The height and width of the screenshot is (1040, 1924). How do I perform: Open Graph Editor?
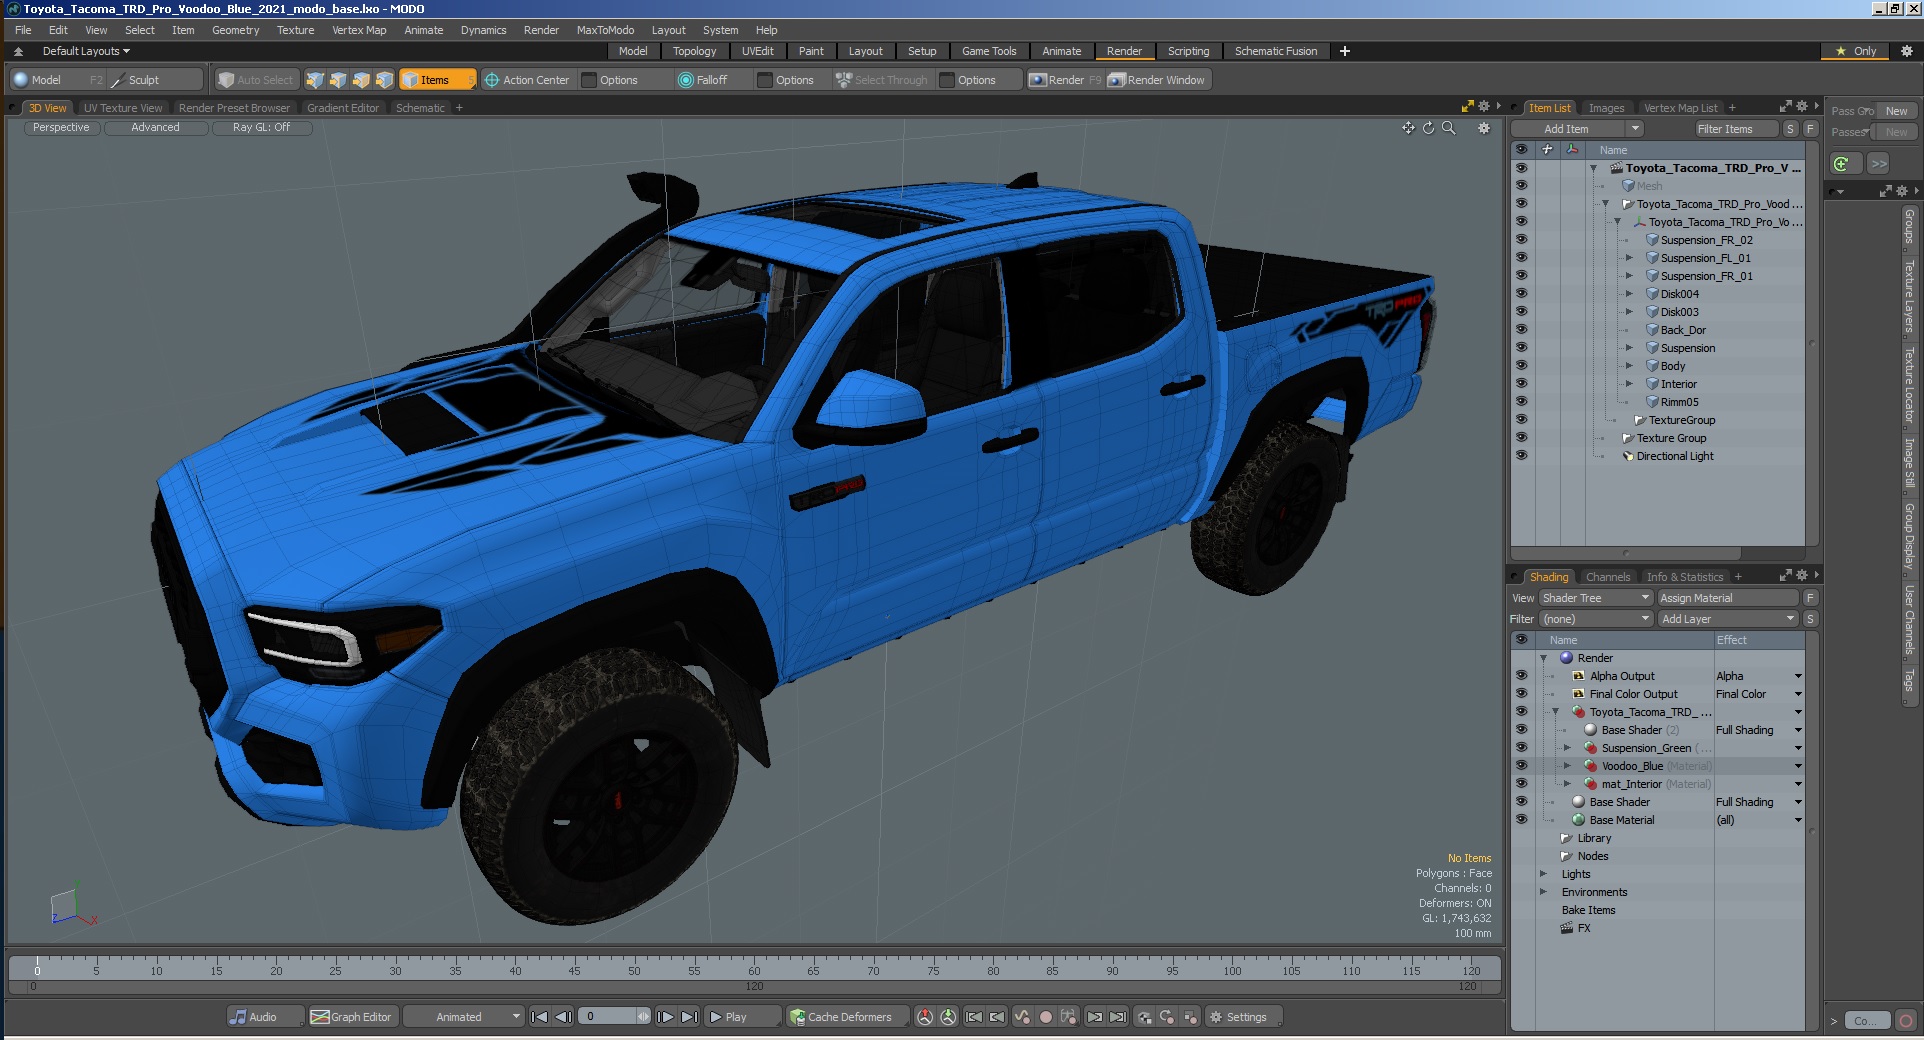352,1017
